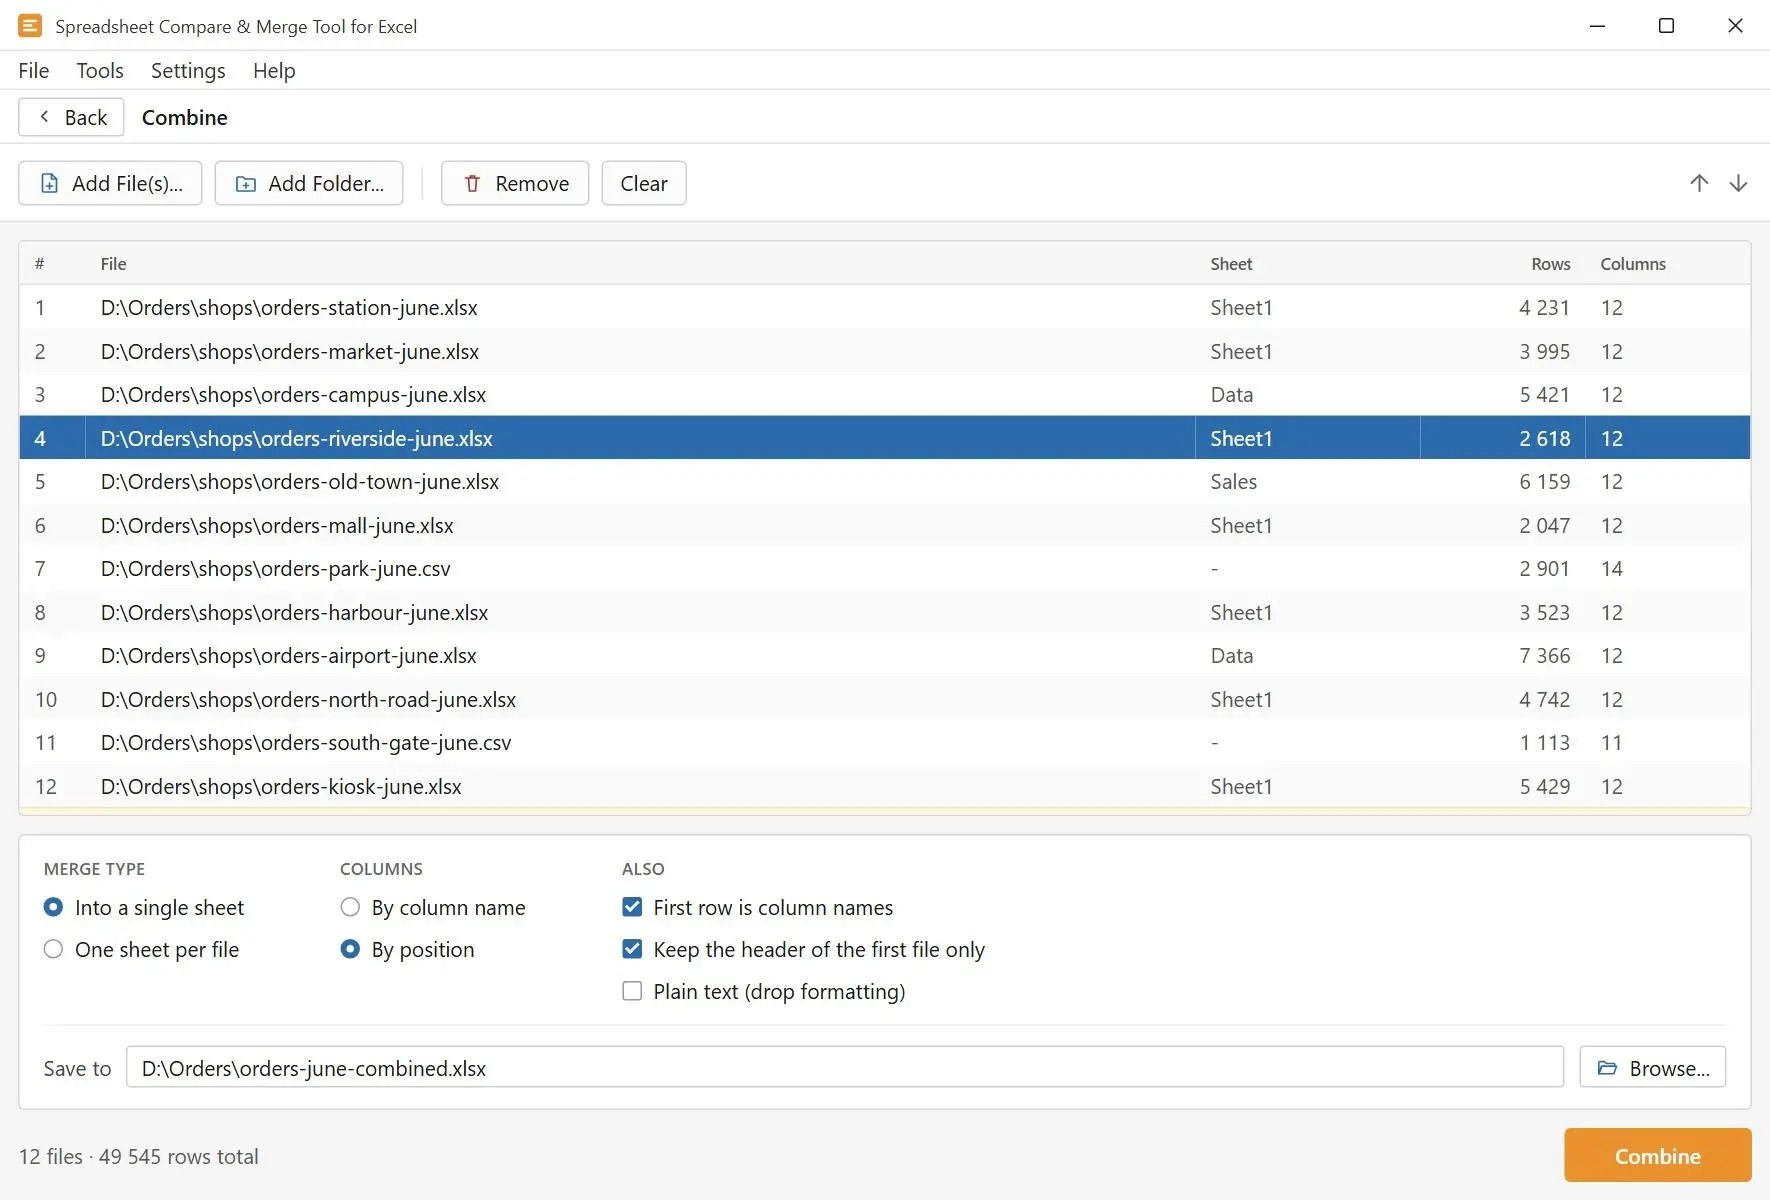Select orders-airport-june.xlsx row
The image size is (1770, 1200).
[x=885, y=655]
